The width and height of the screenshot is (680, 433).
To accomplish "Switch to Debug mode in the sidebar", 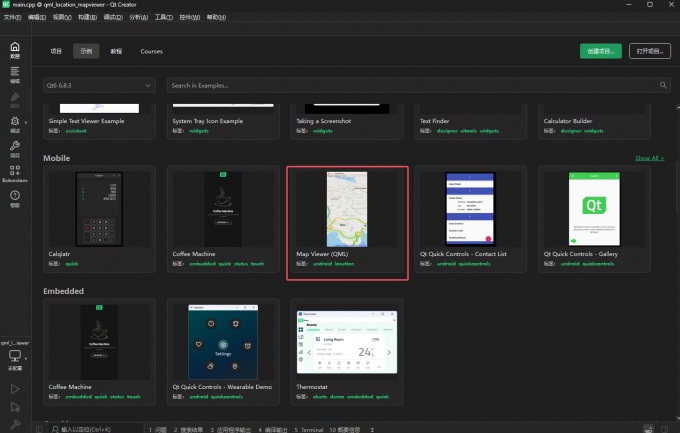I will [14, 122].
